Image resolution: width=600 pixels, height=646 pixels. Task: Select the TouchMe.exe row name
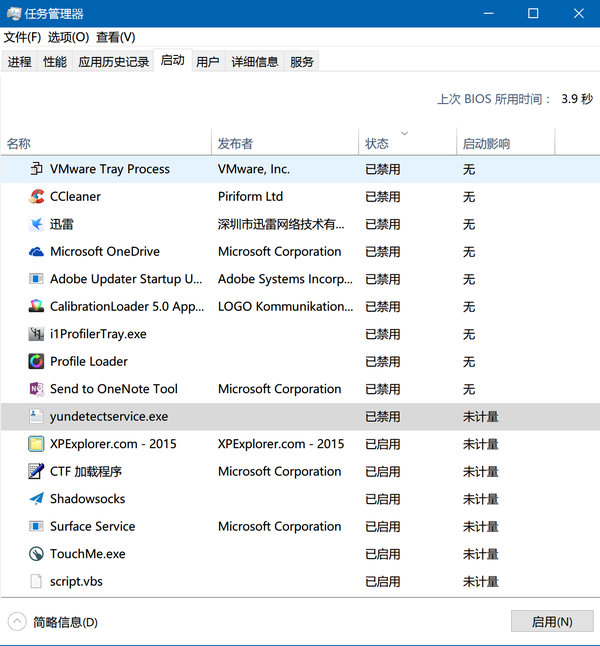(x=87, y=554)
